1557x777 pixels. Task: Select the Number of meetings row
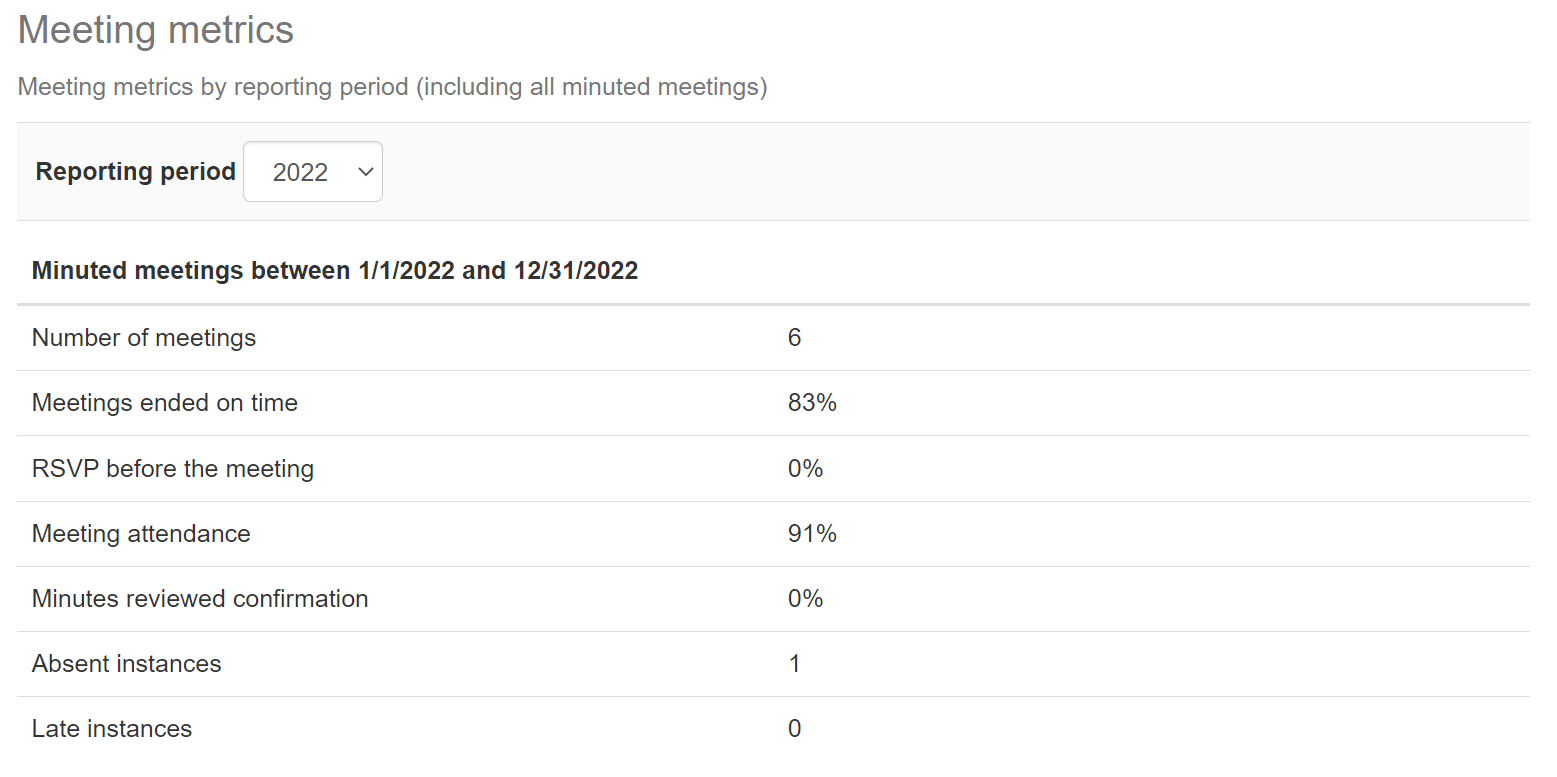point(773,338)
